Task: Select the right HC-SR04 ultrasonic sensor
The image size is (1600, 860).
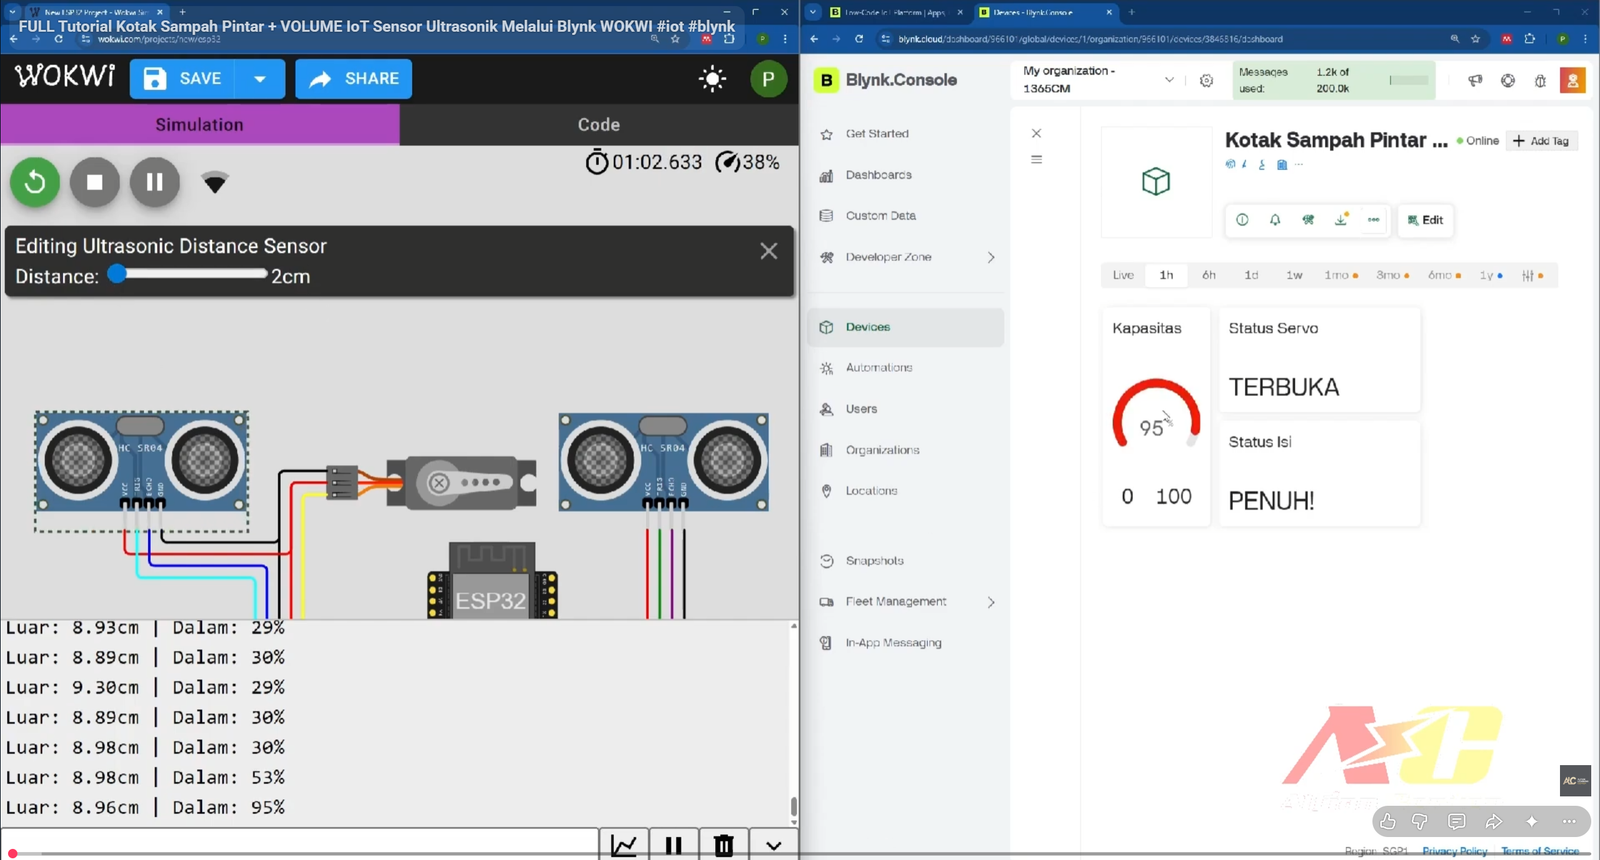Action: 664,462
